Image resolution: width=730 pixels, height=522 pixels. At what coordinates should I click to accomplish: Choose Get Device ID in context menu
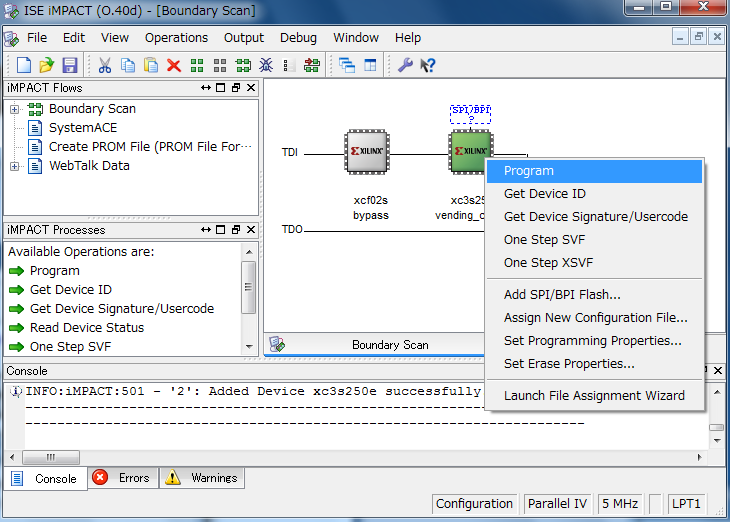[x=594, y=194]
